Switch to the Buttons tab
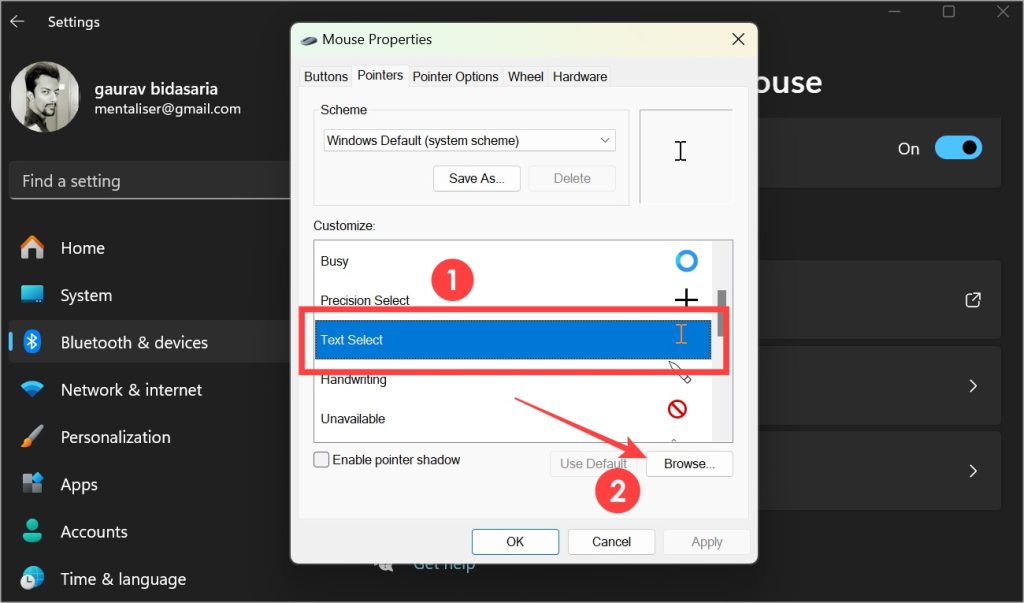This screenshot has height=603, width=1024. point(326,76)
